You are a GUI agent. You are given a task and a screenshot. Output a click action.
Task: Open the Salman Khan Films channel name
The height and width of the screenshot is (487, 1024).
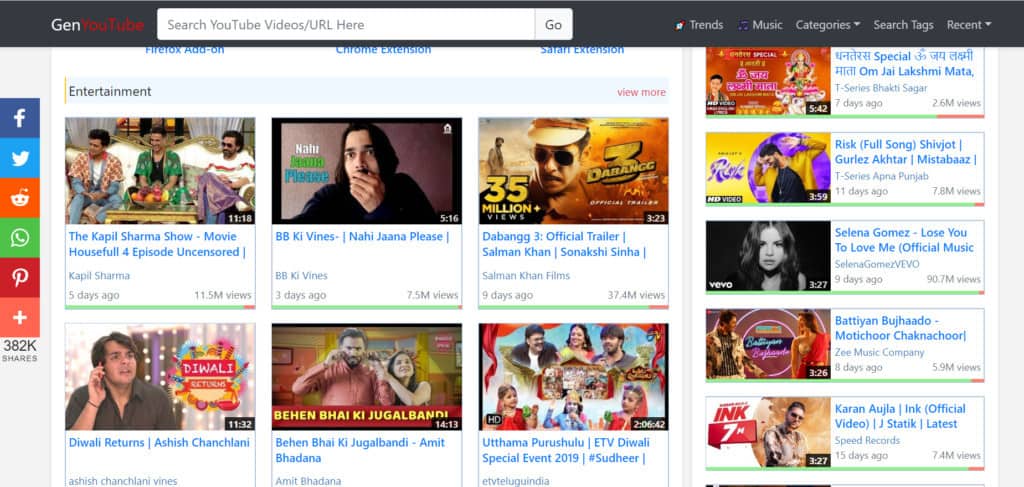coord(526,275)
